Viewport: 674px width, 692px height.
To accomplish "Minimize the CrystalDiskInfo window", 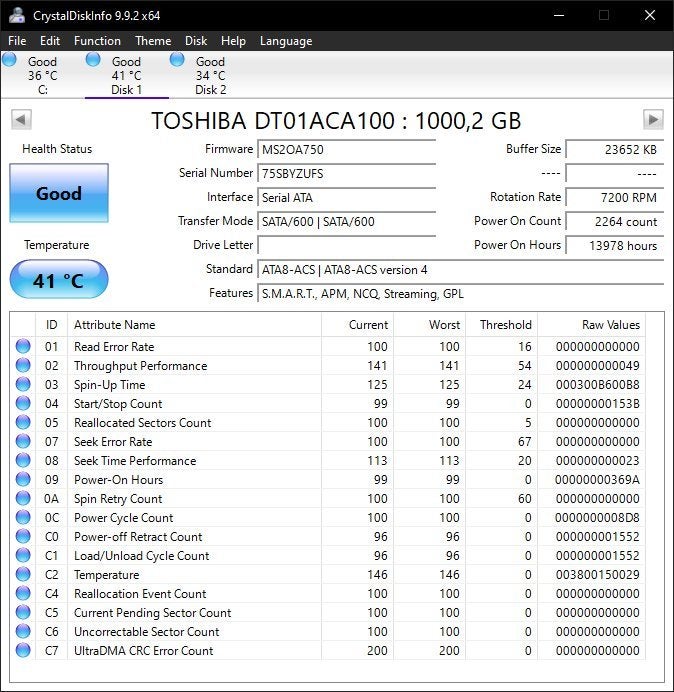I will tap(559, 15).
